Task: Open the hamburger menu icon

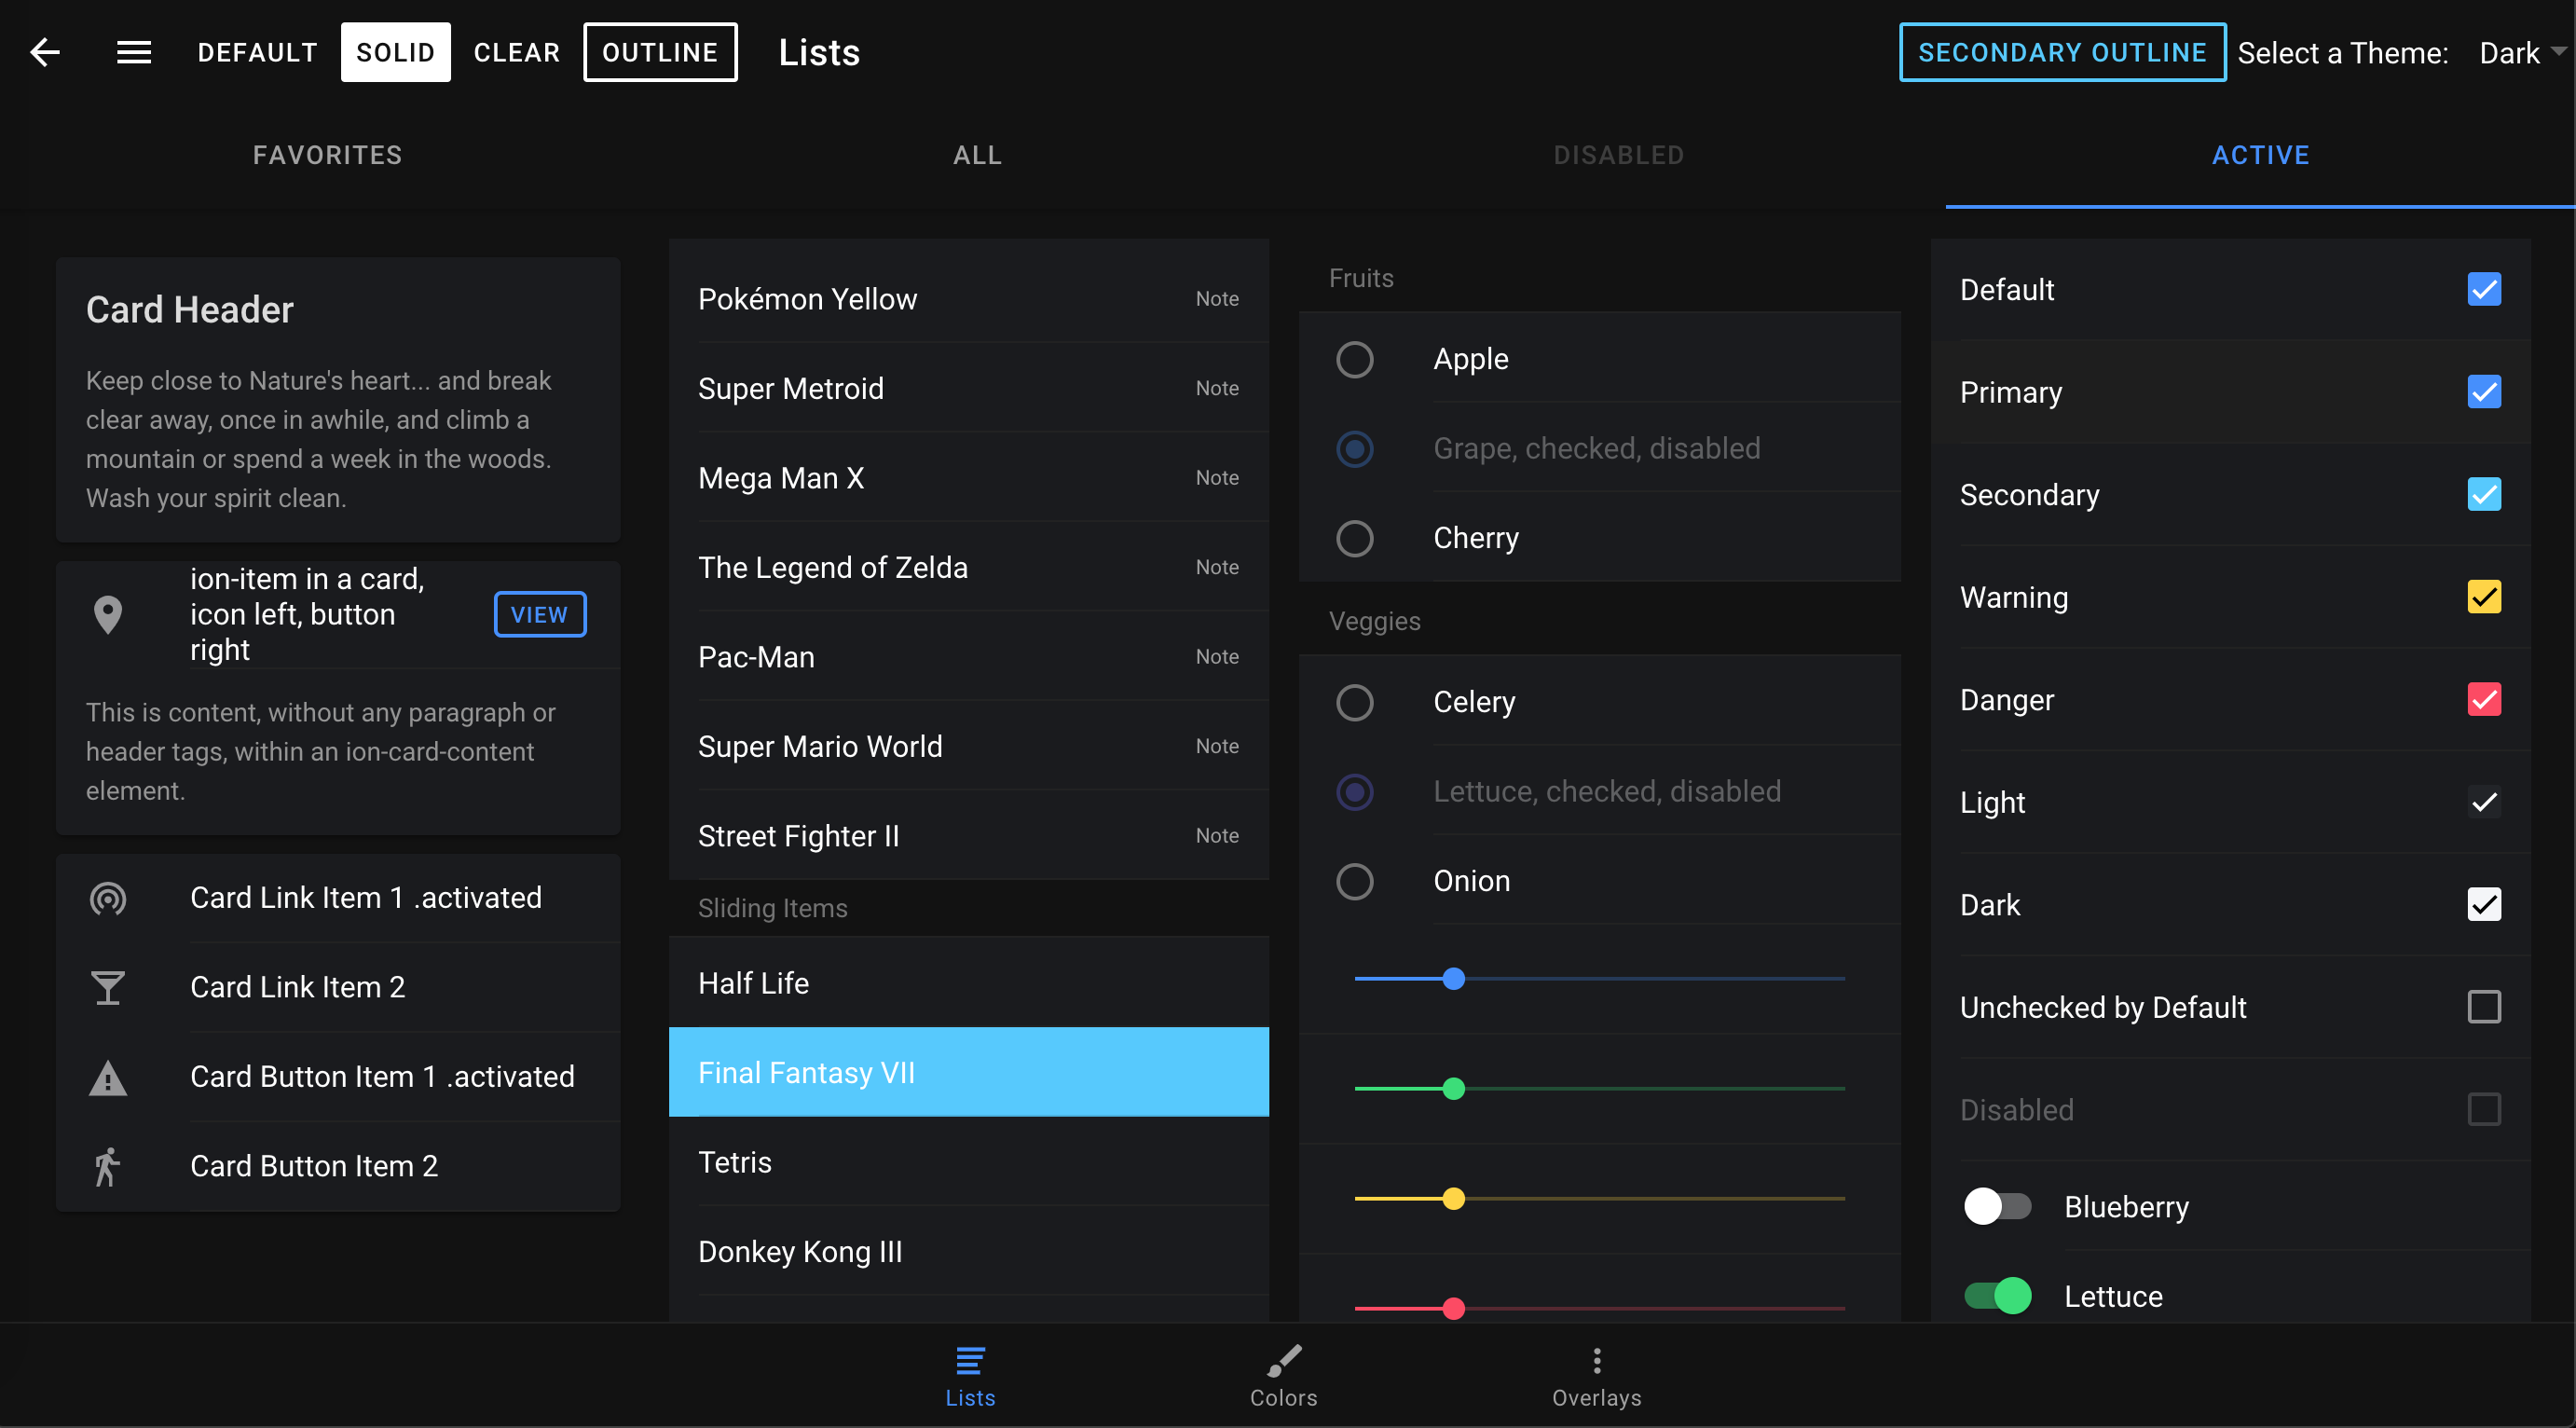Action: click(134, 52)
